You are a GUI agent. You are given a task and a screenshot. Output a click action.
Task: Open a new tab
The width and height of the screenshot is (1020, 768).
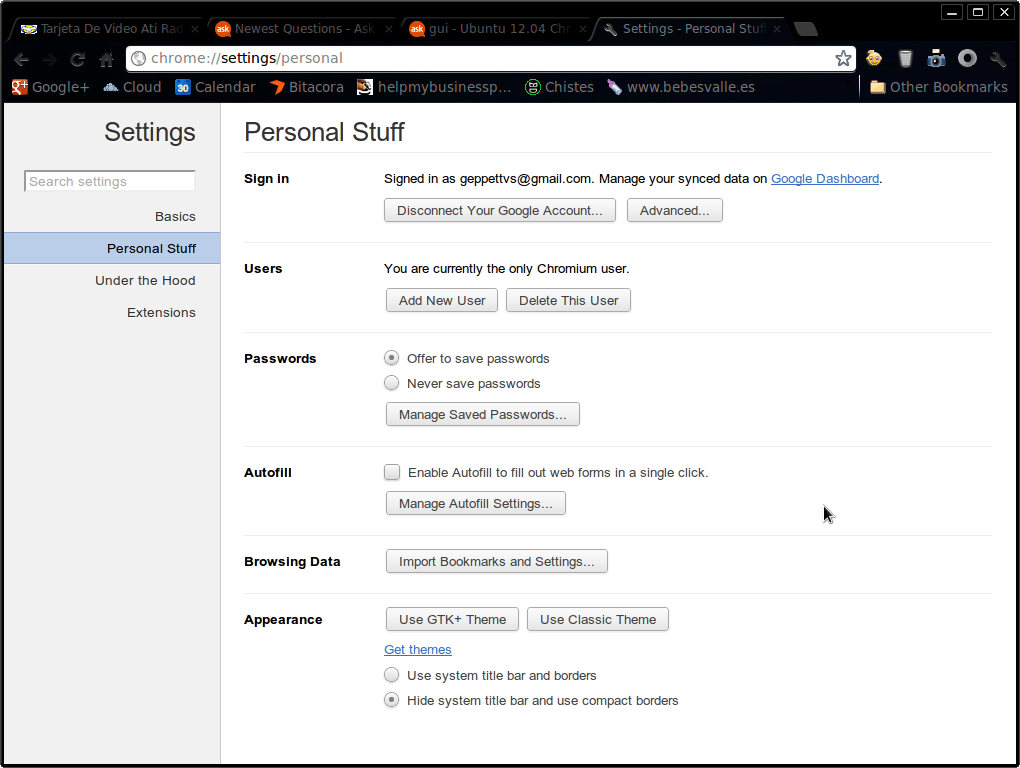[x=806, y=29]
